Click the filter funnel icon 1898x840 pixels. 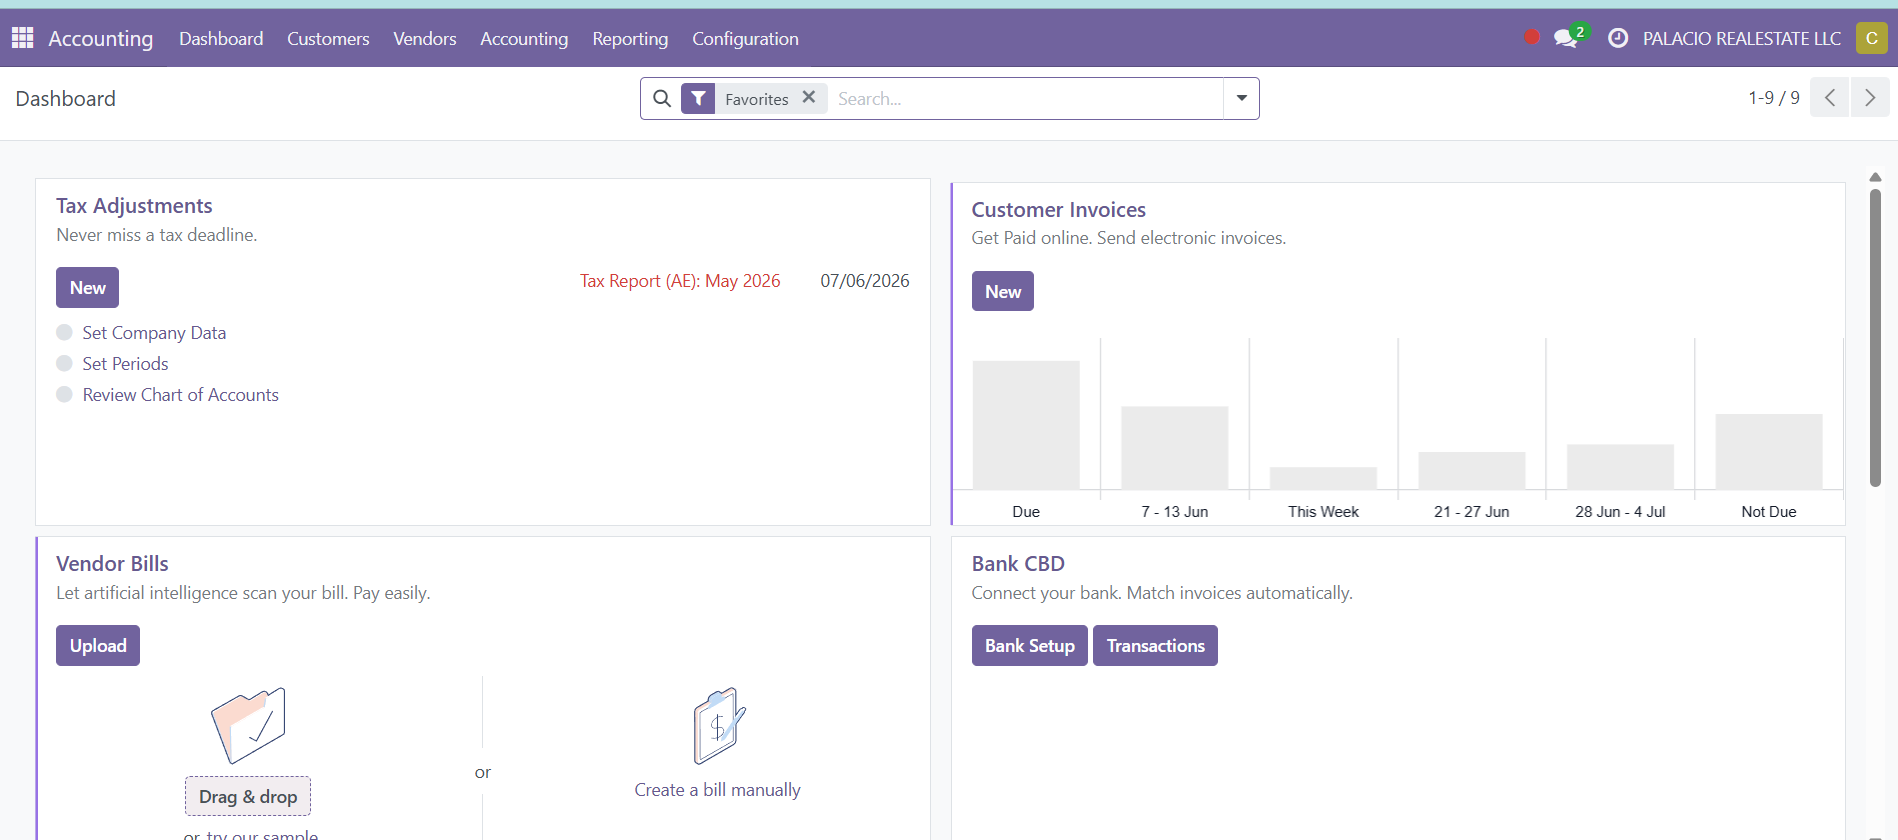[x=698, y=98]
